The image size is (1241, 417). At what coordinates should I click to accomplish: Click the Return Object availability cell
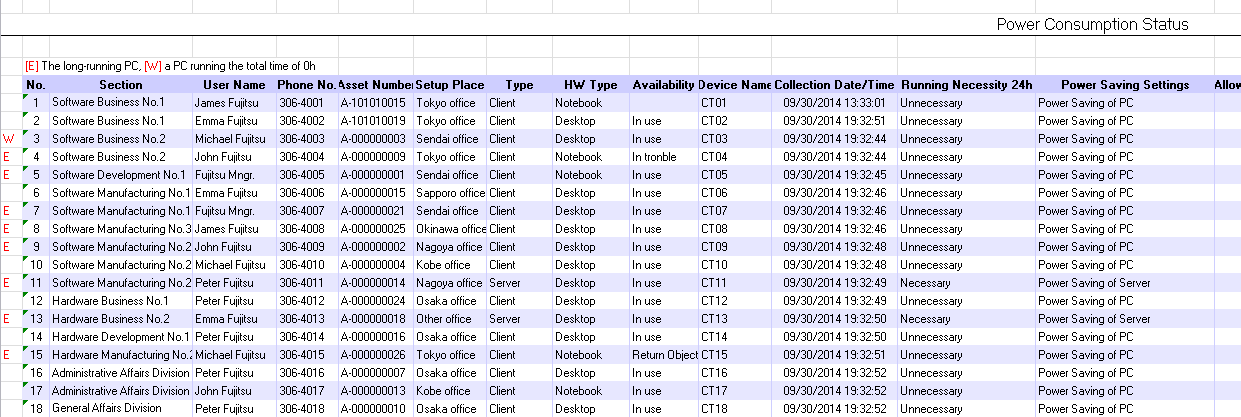[664, 355]
